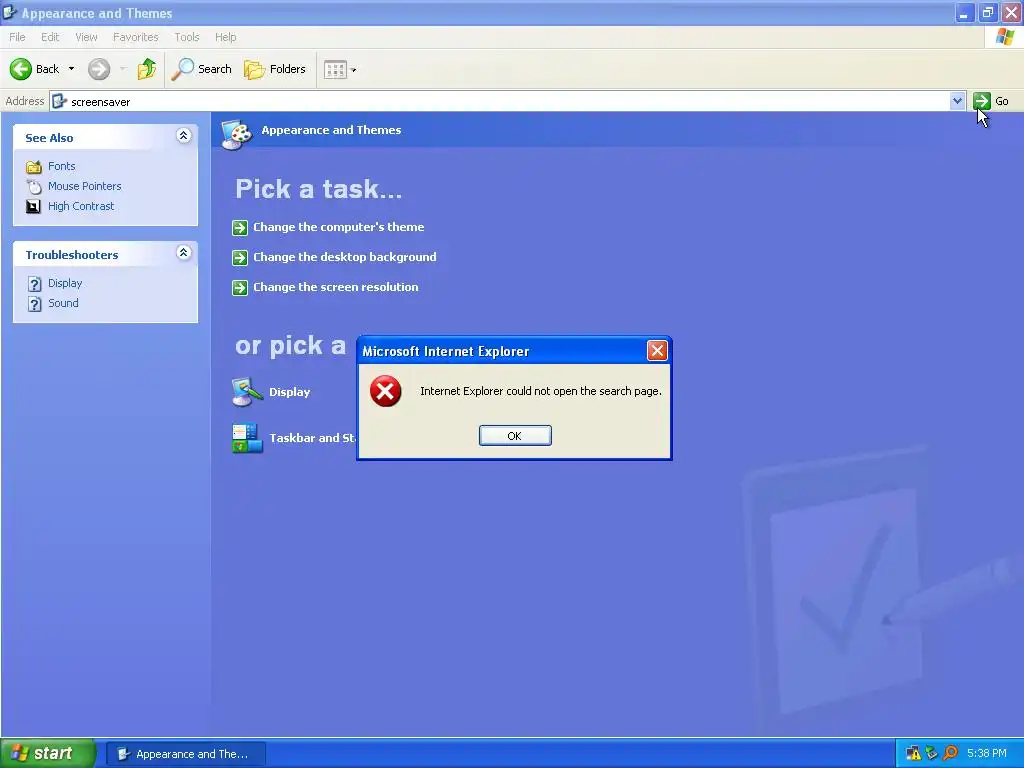Open the High Contrast link

pos(81,206)
